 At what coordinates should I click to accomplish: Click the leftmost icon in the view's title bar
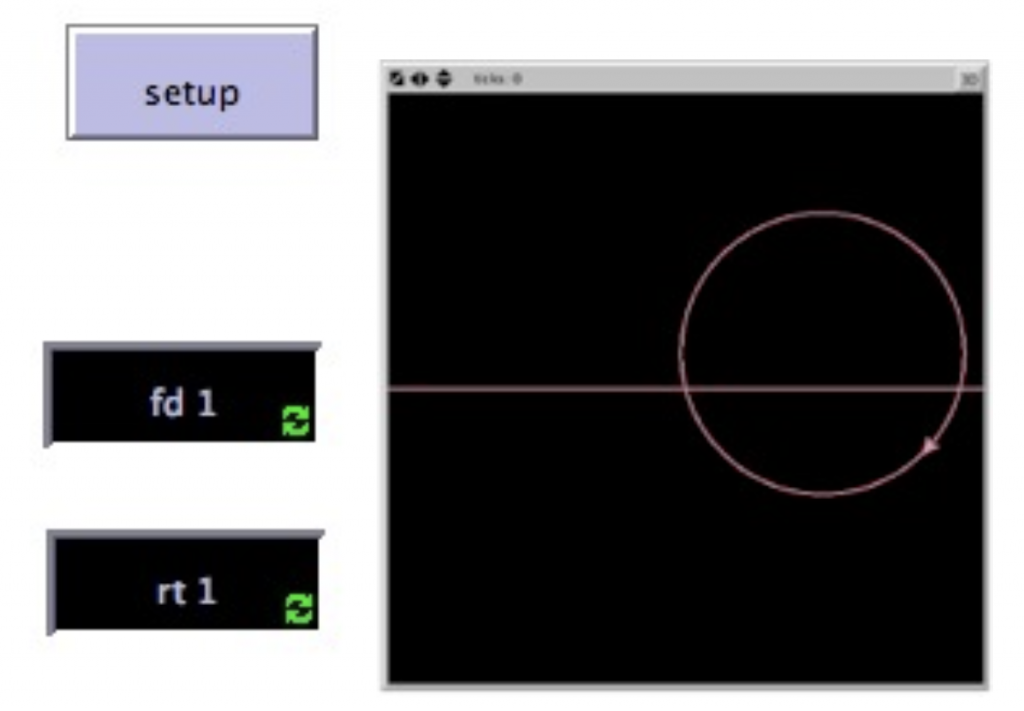(397, 78)
